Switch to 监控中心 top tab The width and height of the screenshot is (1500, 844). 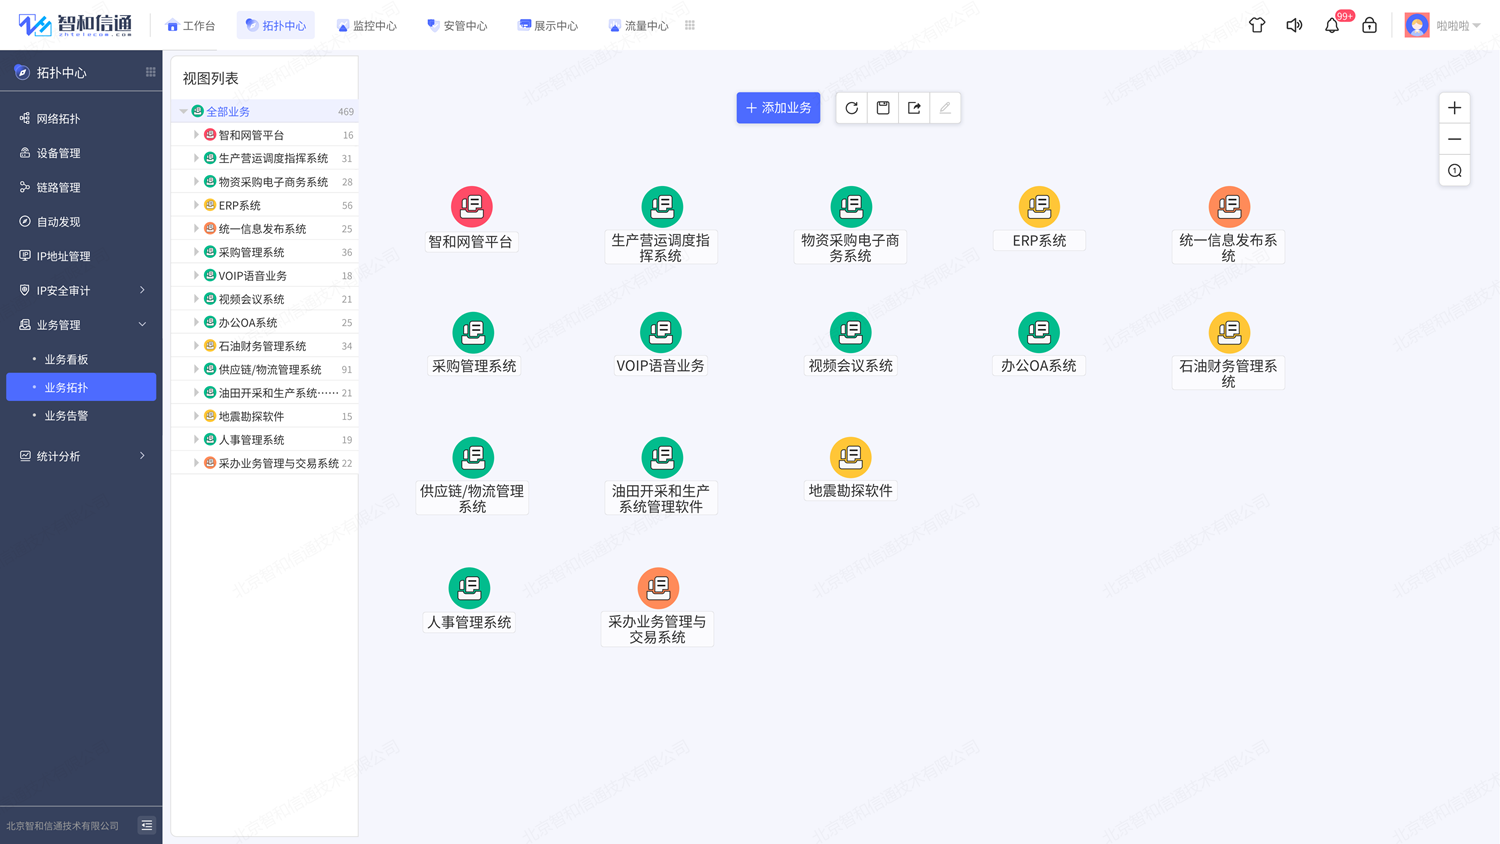(367, 25)
